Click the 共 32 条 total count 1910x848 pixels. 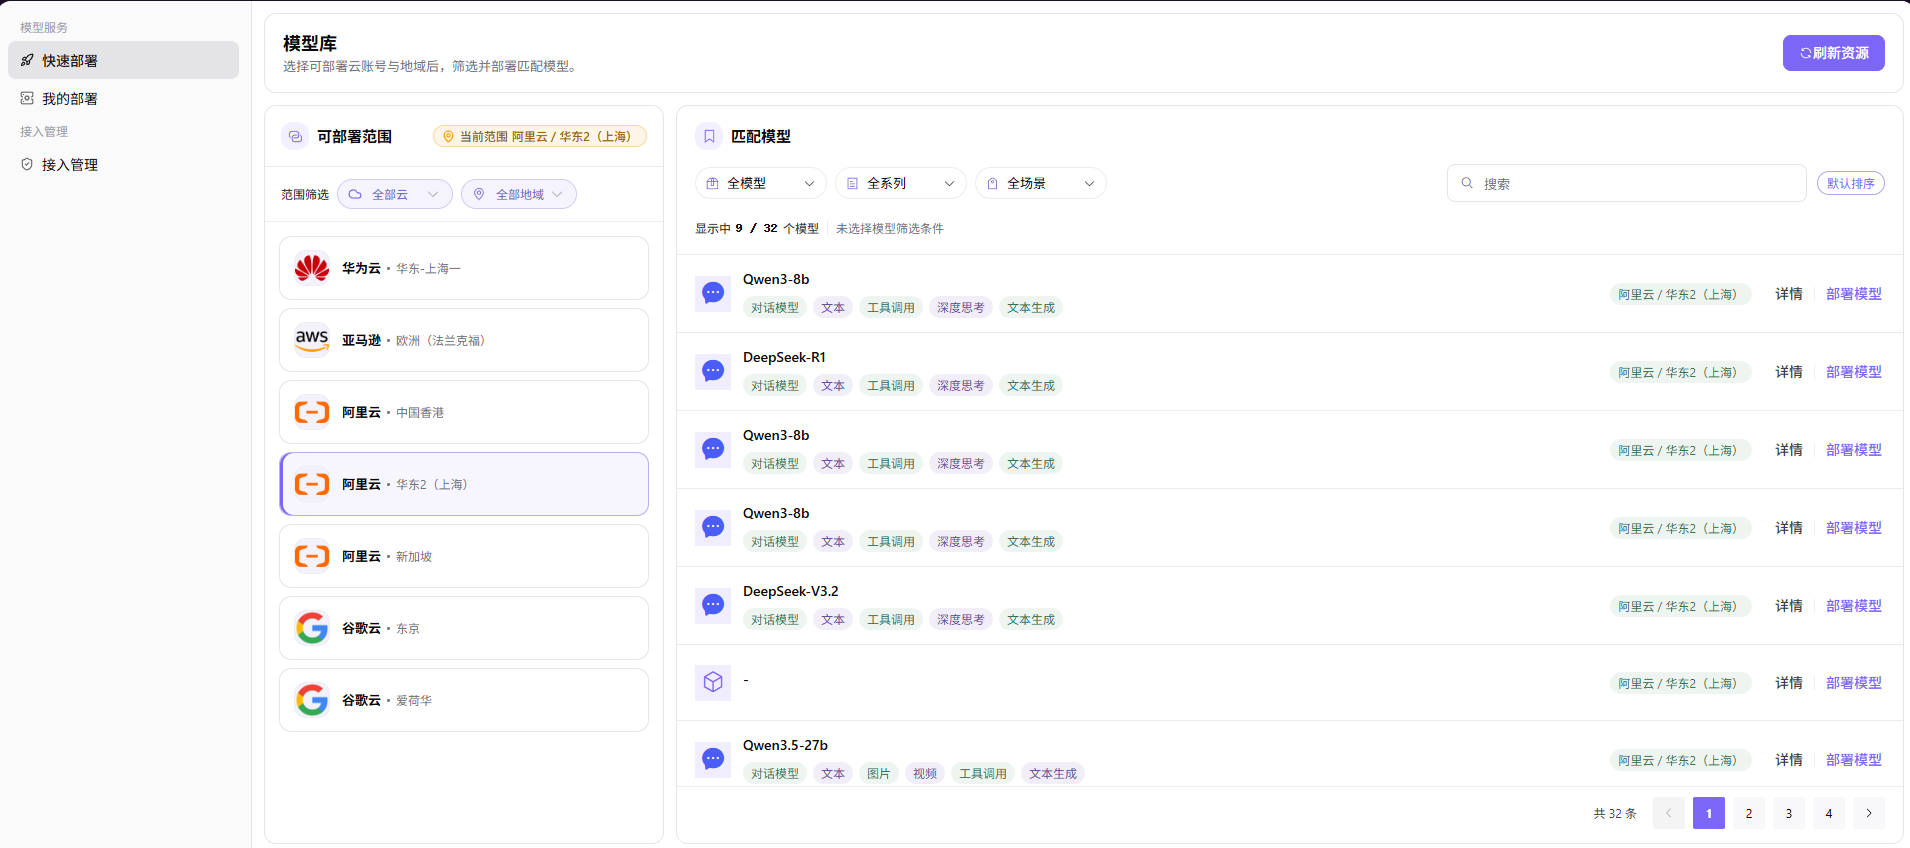click(x=1615, y=813)
